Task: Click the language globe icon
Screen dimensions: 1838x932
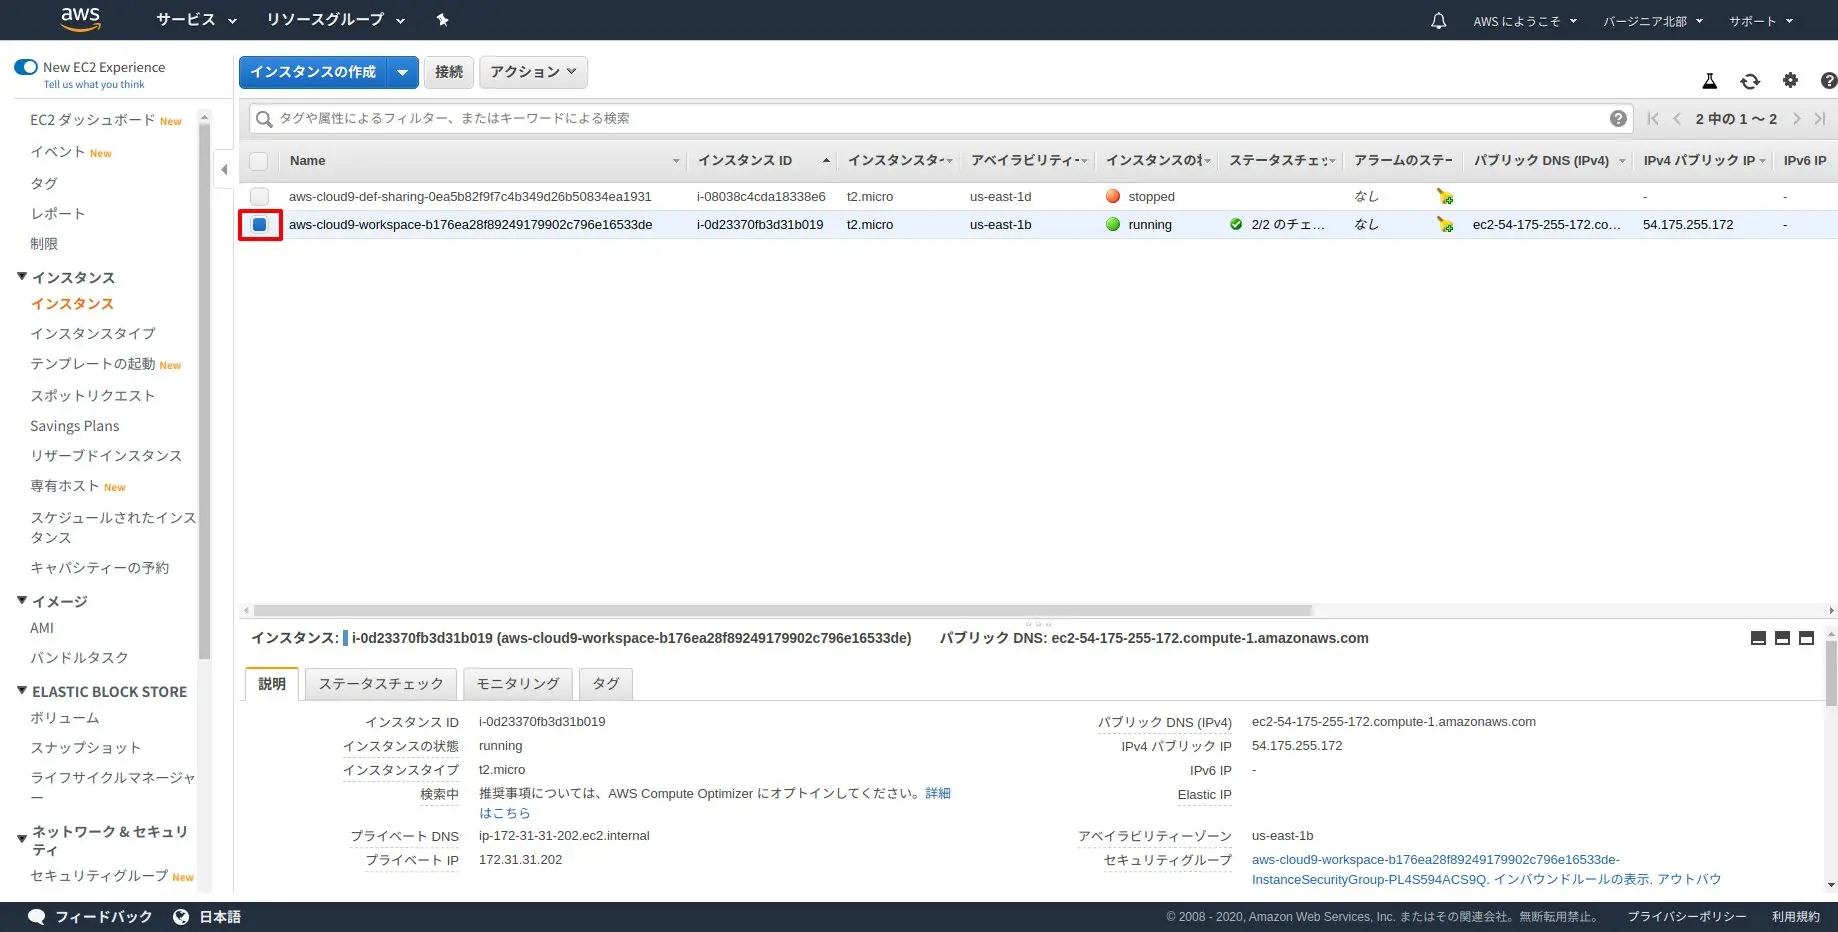Action: pos(181,916)
